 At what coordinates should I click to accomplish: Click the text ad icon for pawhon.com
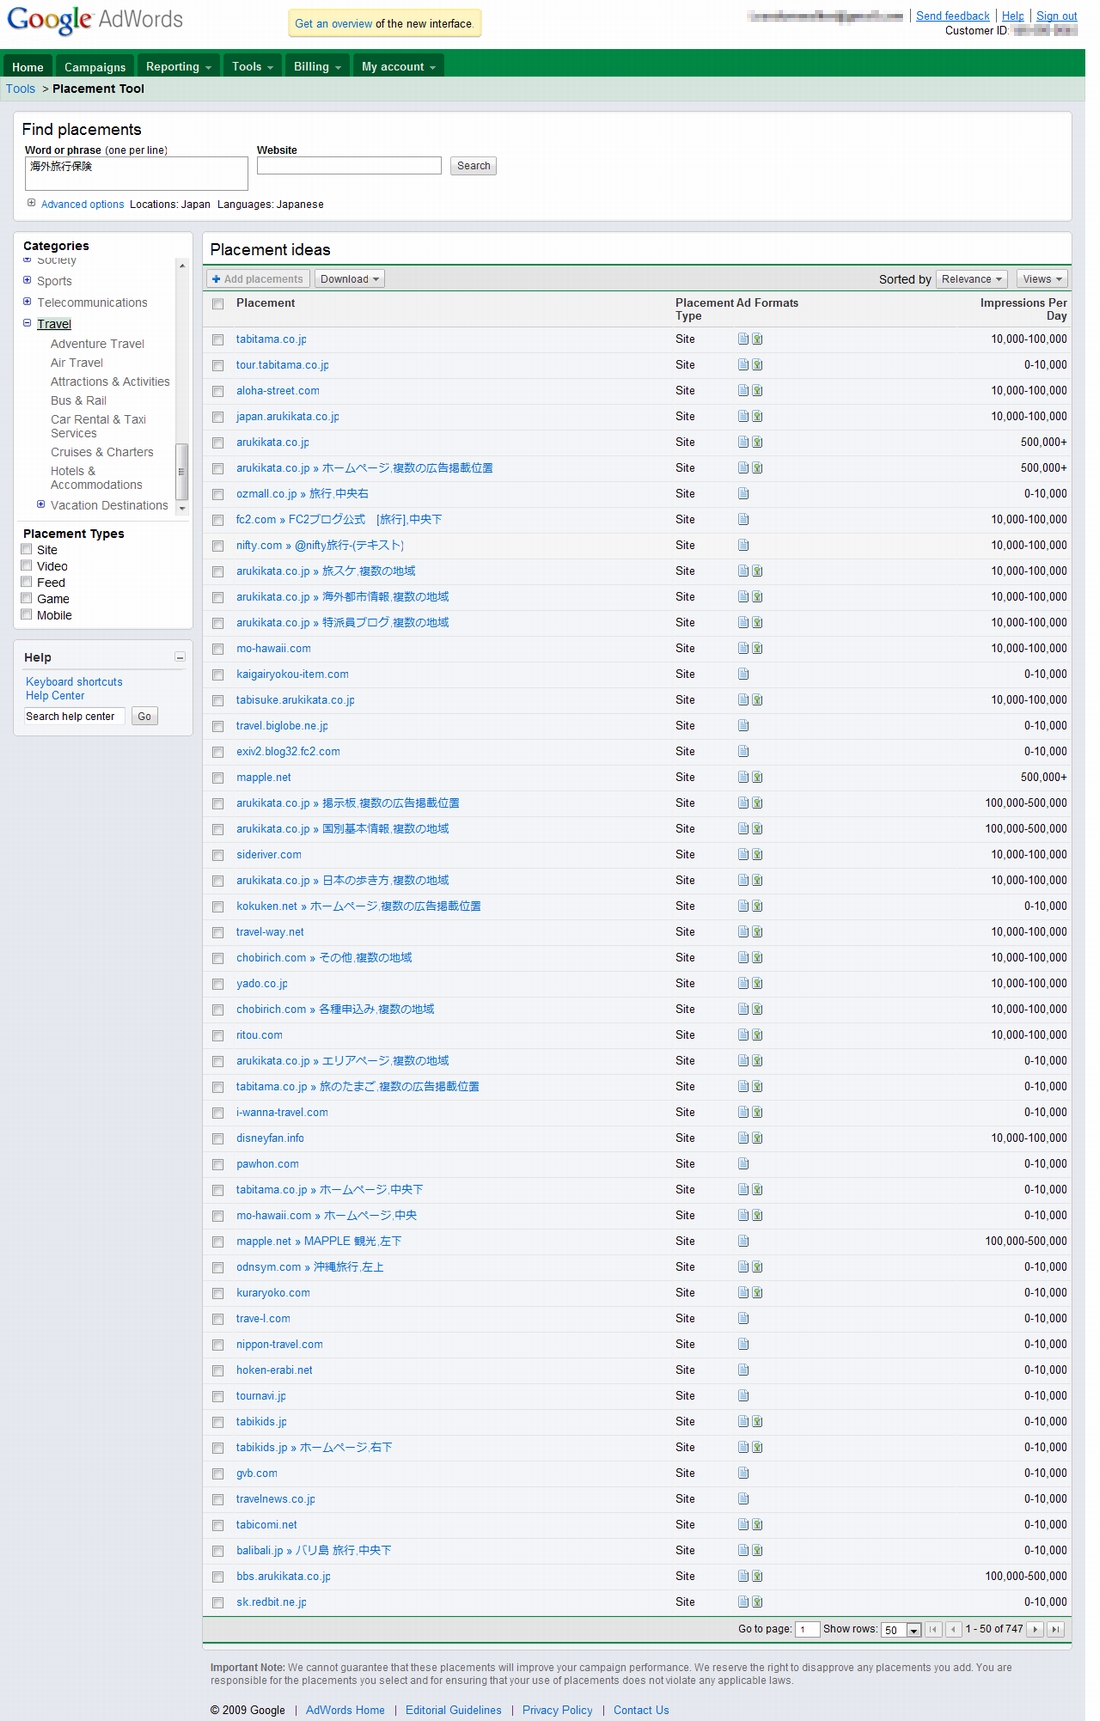(x=743, y=1164)
